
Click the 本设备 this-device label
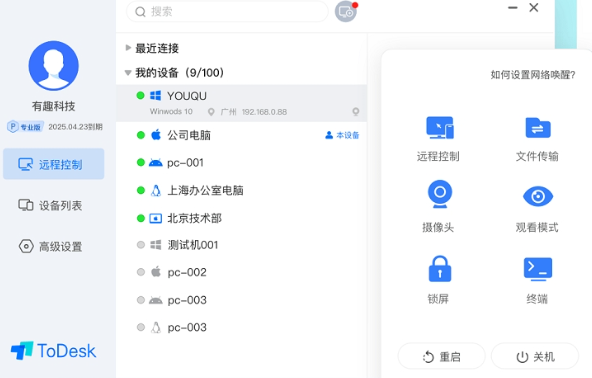point(342,135)
